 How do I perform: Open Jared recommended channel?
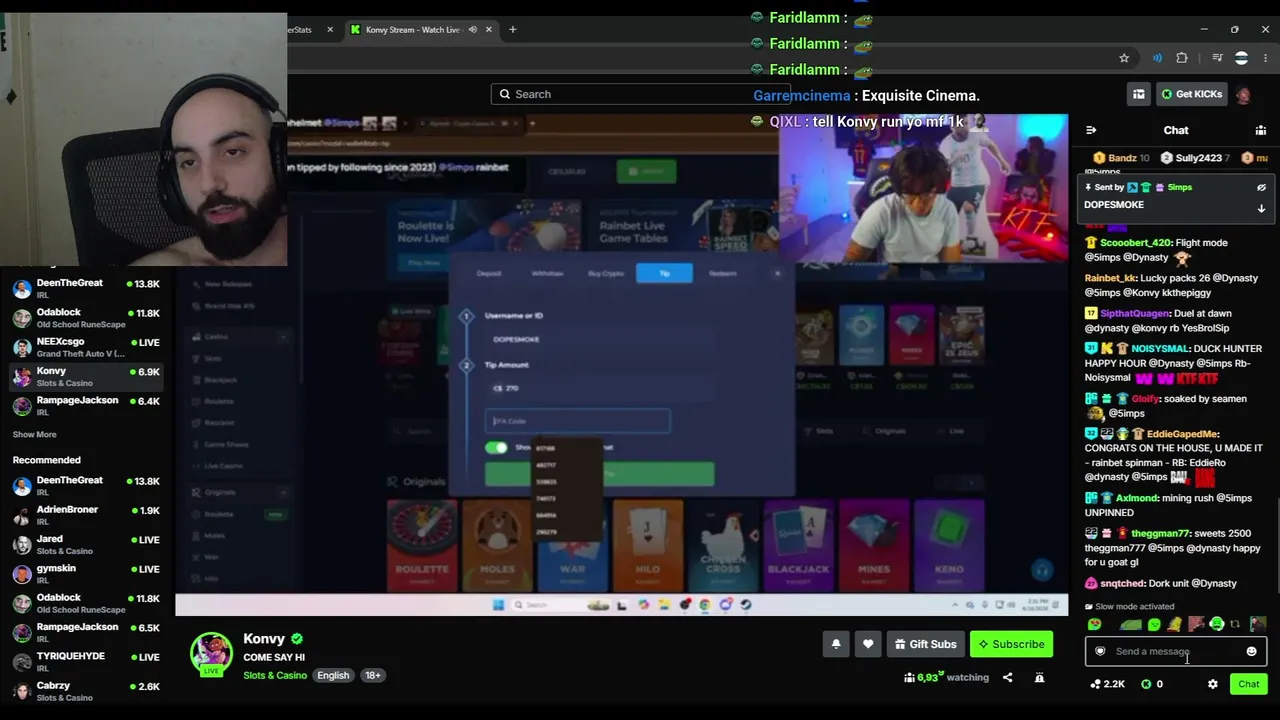(x=86, y=544)
